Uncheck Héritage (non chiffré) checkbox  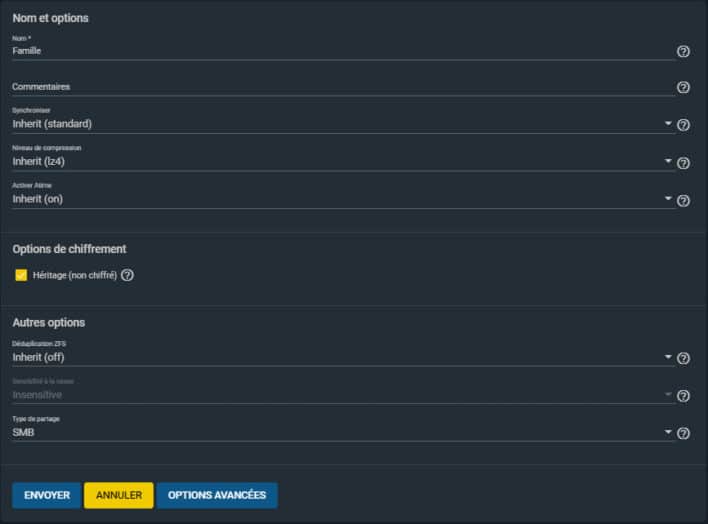pos(21,275)
